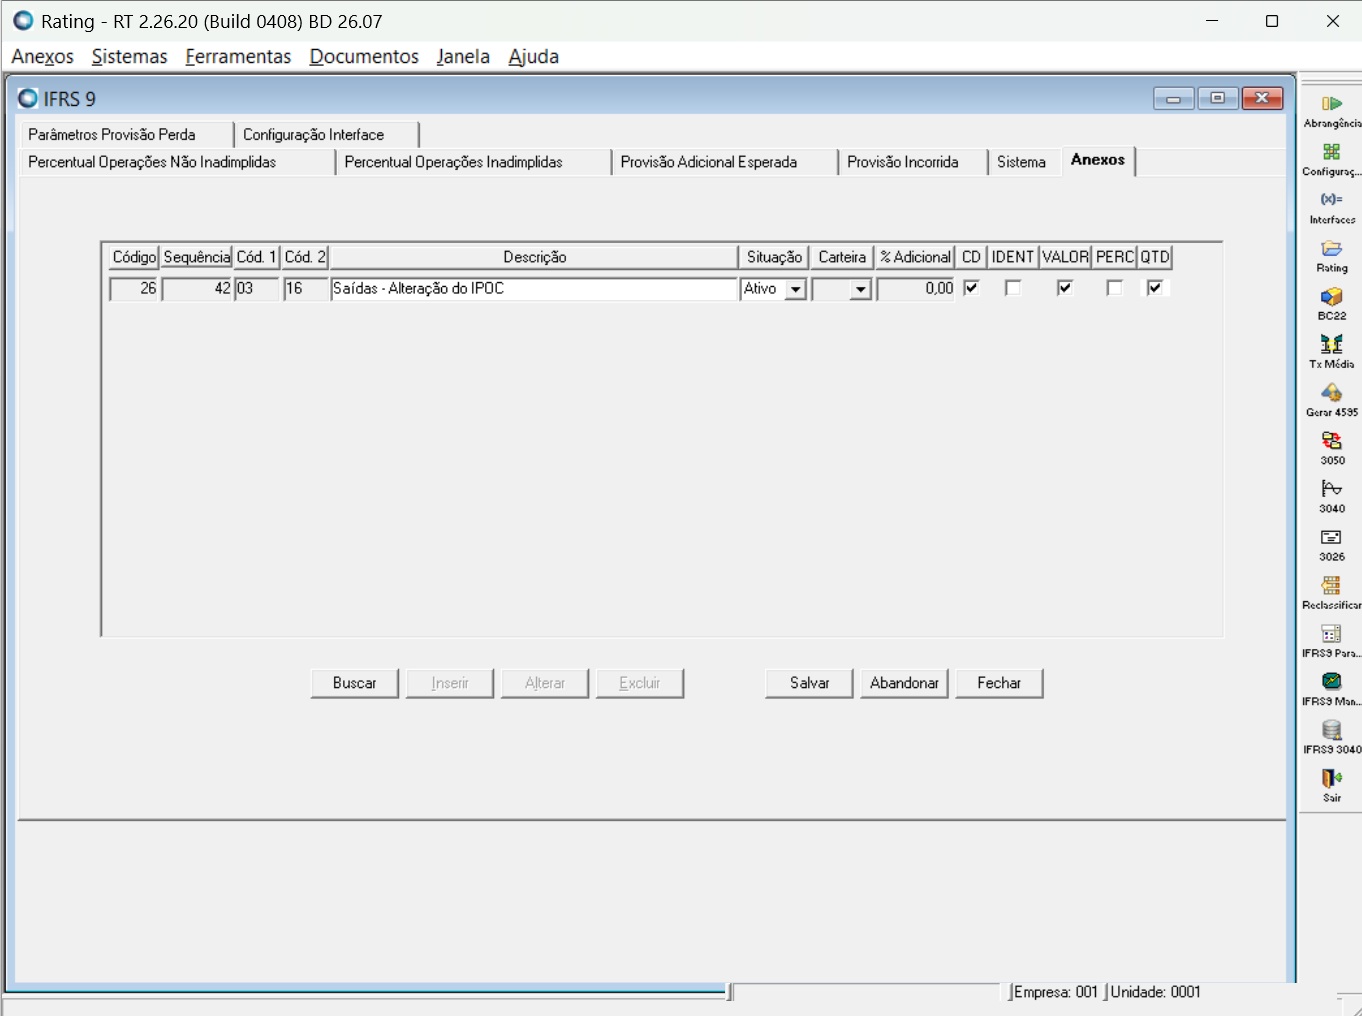Viewport: 1362px width, 1016px height.
Task: Click the Sequência field showing 42
Action: [x=197, y=289]
